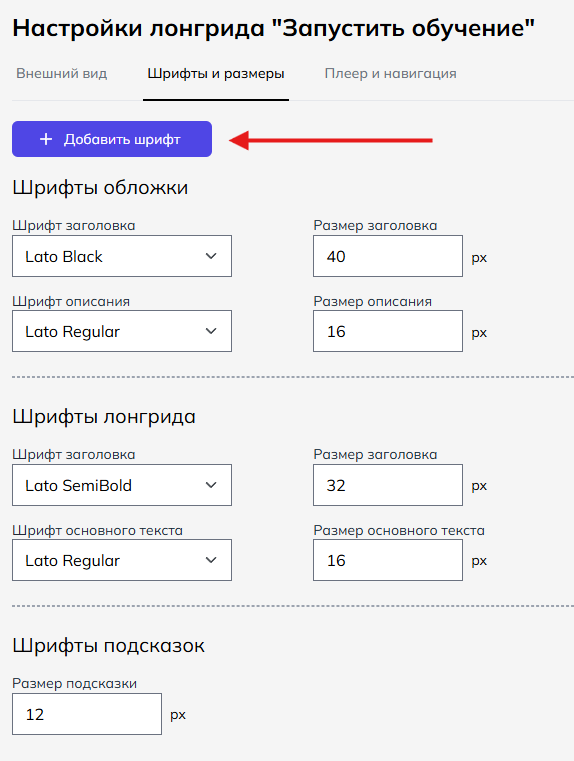Click chevron arrow of Lato SemiBold dropdown
Screen dimensions: 574x761
tap(211, 485)
